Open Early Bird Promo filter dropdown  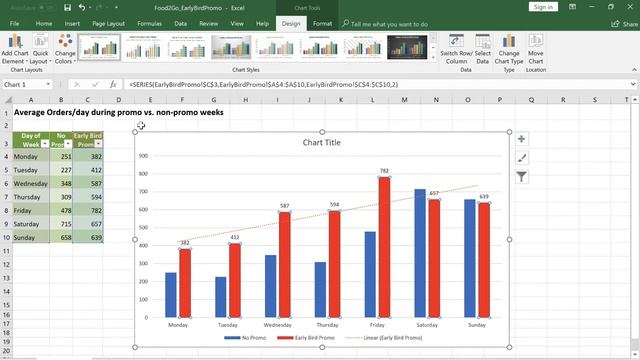98,144
